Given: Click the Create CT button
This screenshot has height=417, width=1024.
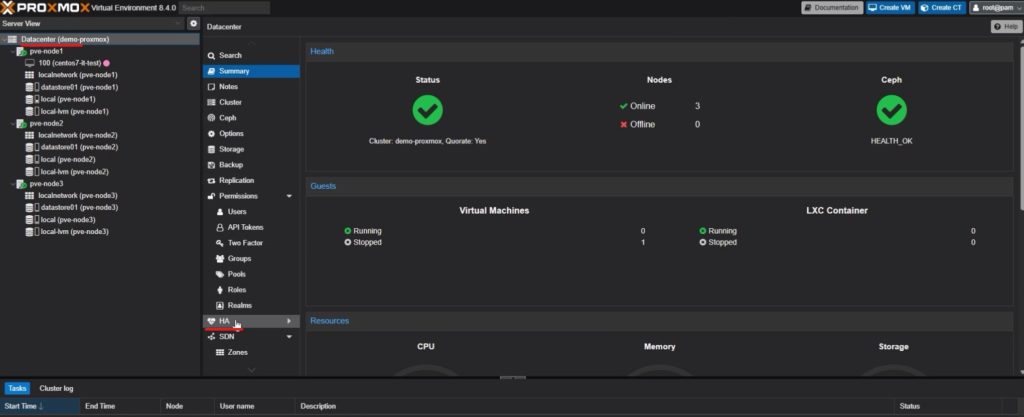Looking at the screenshot, I should 941,8.
